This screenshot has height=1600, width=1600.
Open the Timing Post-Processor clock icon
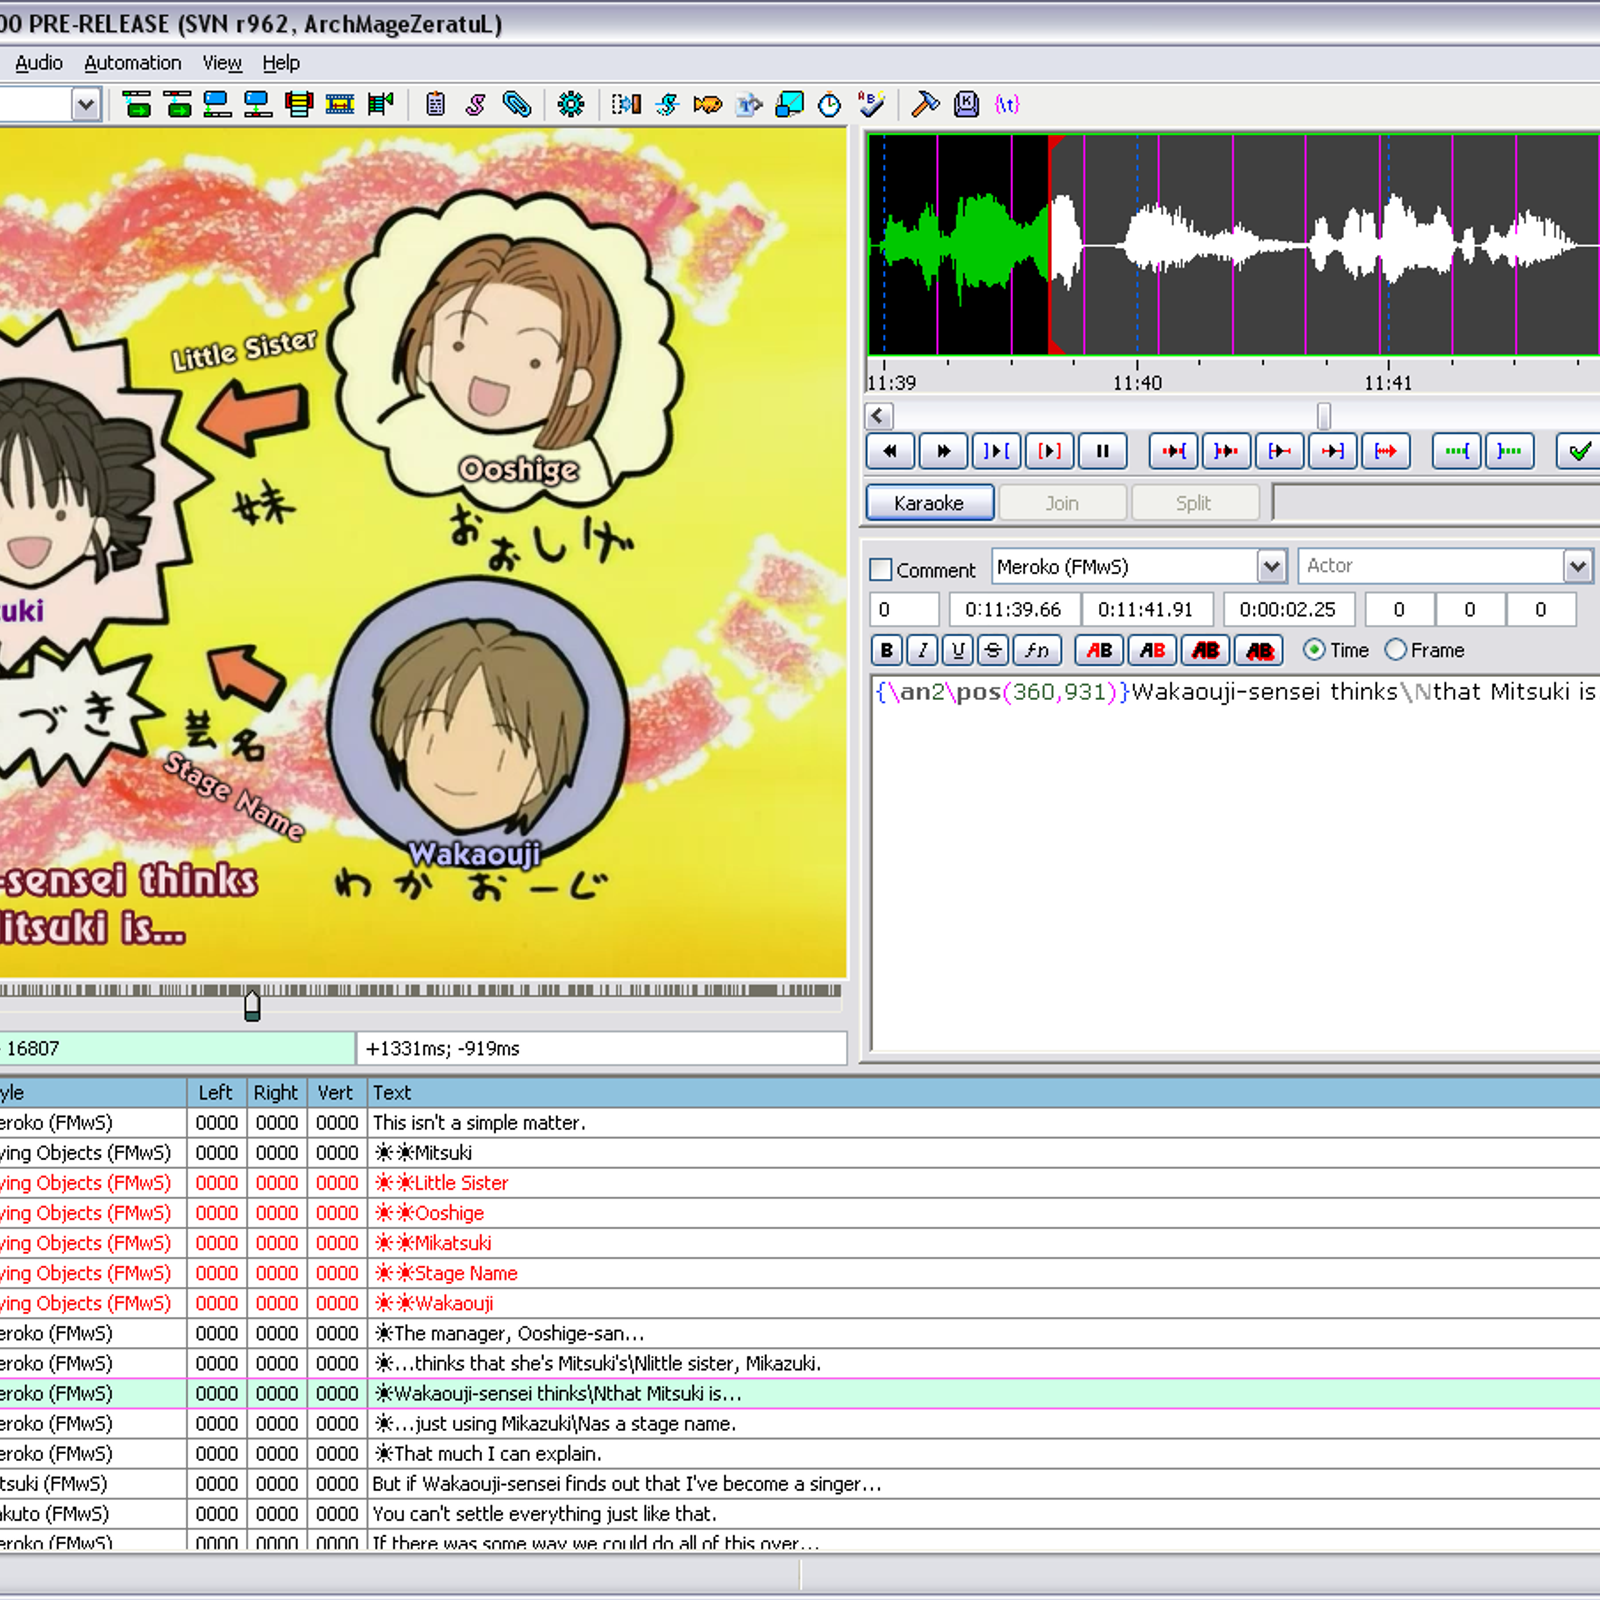830,104
